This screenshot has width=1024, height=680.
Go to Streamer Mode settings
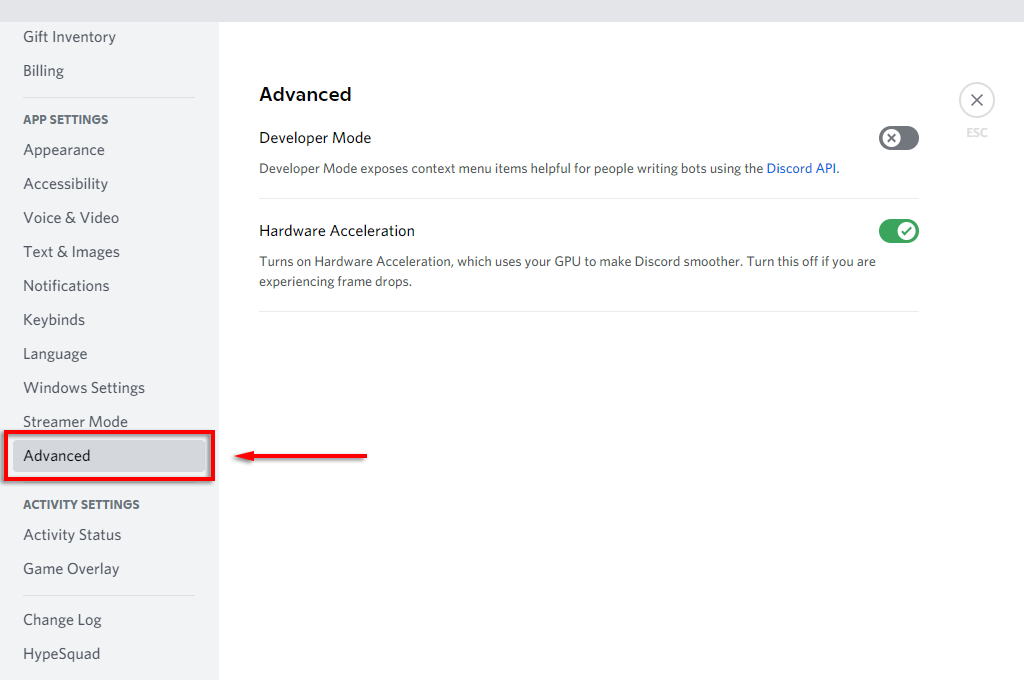click(76, 422)
